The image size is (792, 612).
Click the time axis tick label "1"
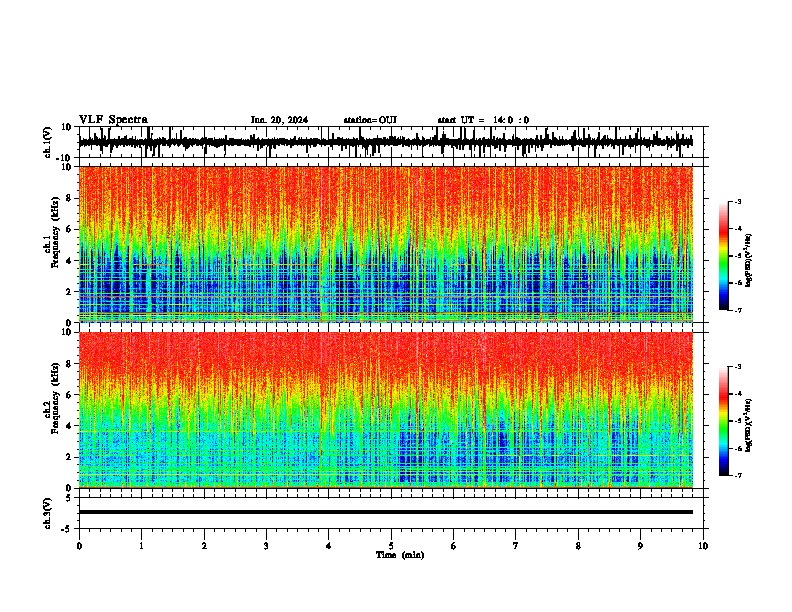(x=141, y=546)
